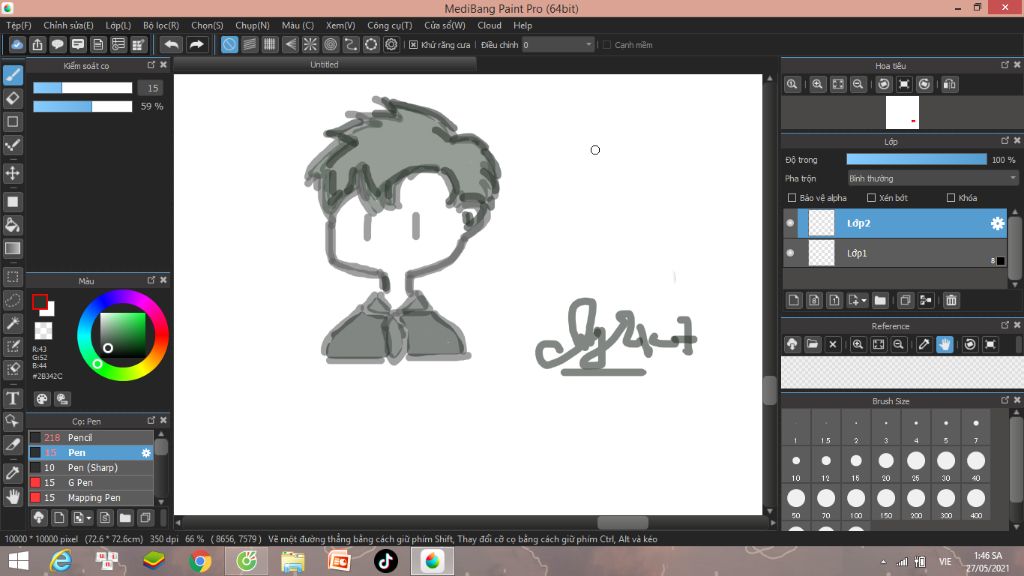Viewport: 1024px width, 576px height.
Task: Click the Undo arrow in toolbar
Action: [x=171, y=44]
